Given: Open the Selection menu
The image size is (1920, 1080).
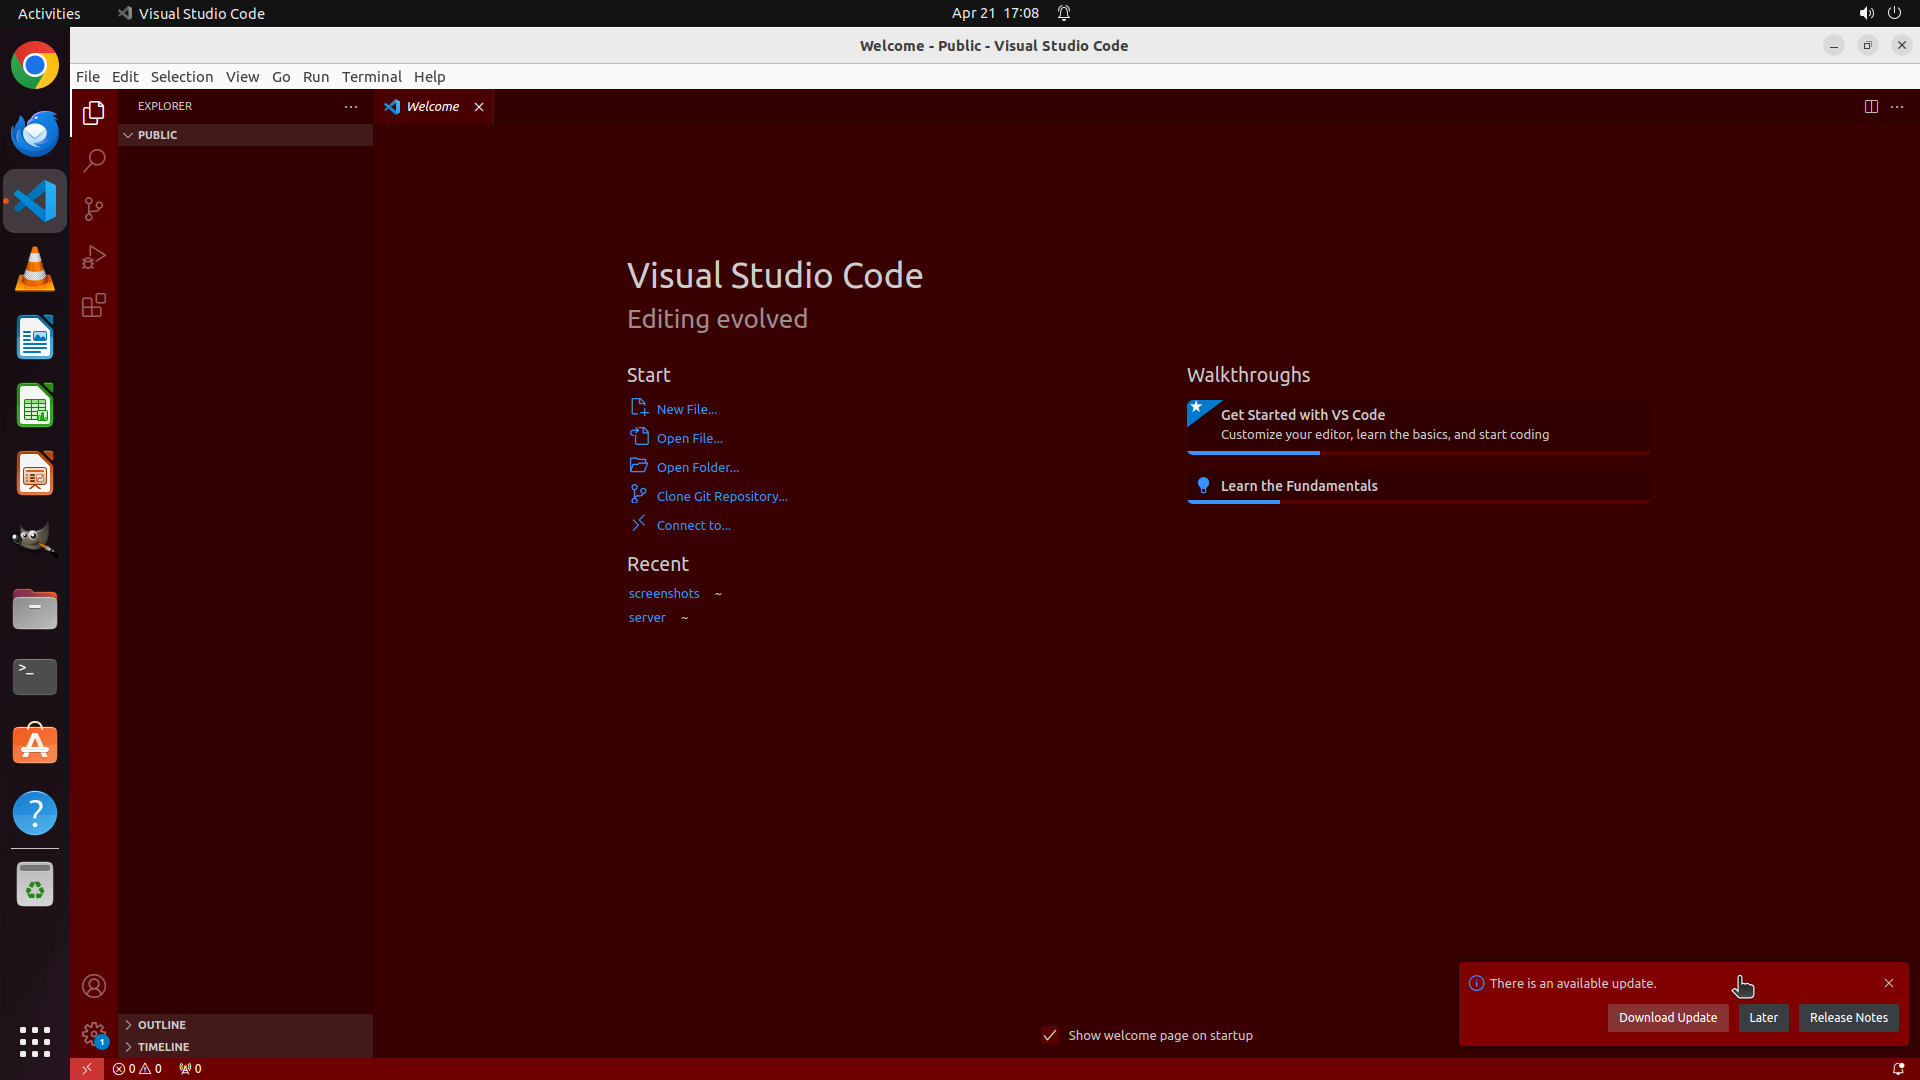Looking at the screenshot, I should [x=181, y=77].
